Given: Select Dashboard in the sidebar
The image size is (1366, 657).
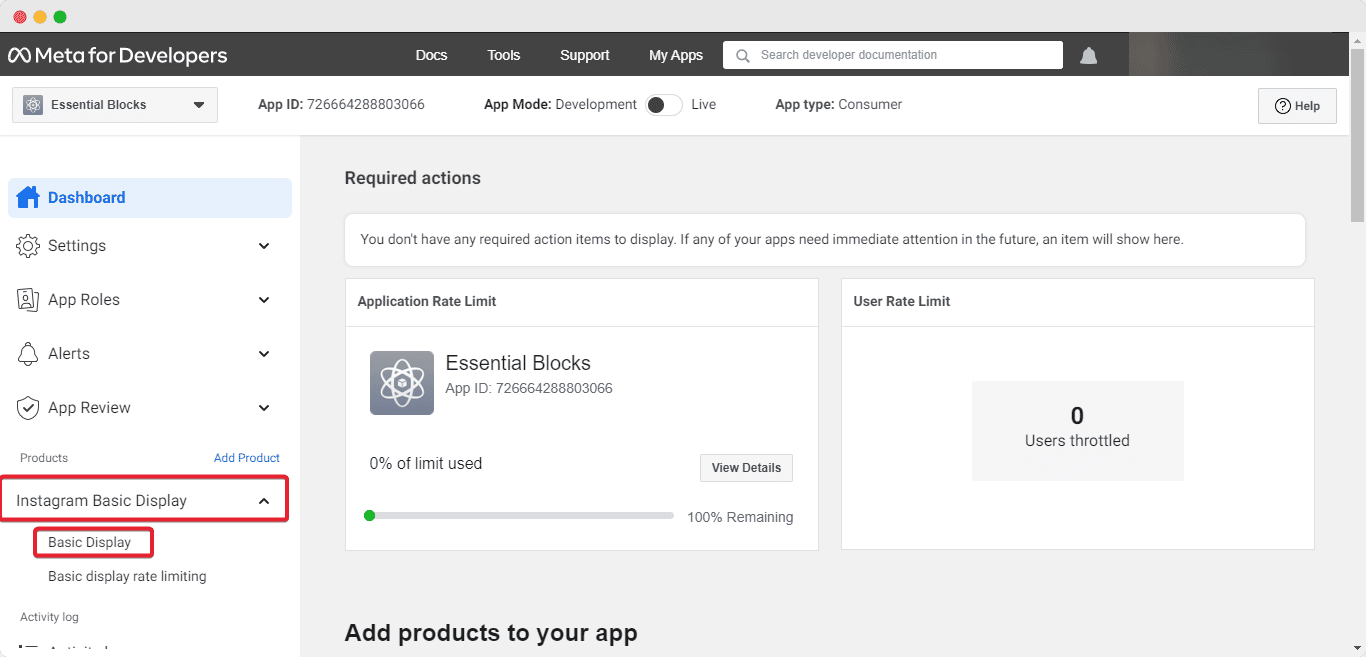Looking at the screenshot, I should click(x=150, y=198).
